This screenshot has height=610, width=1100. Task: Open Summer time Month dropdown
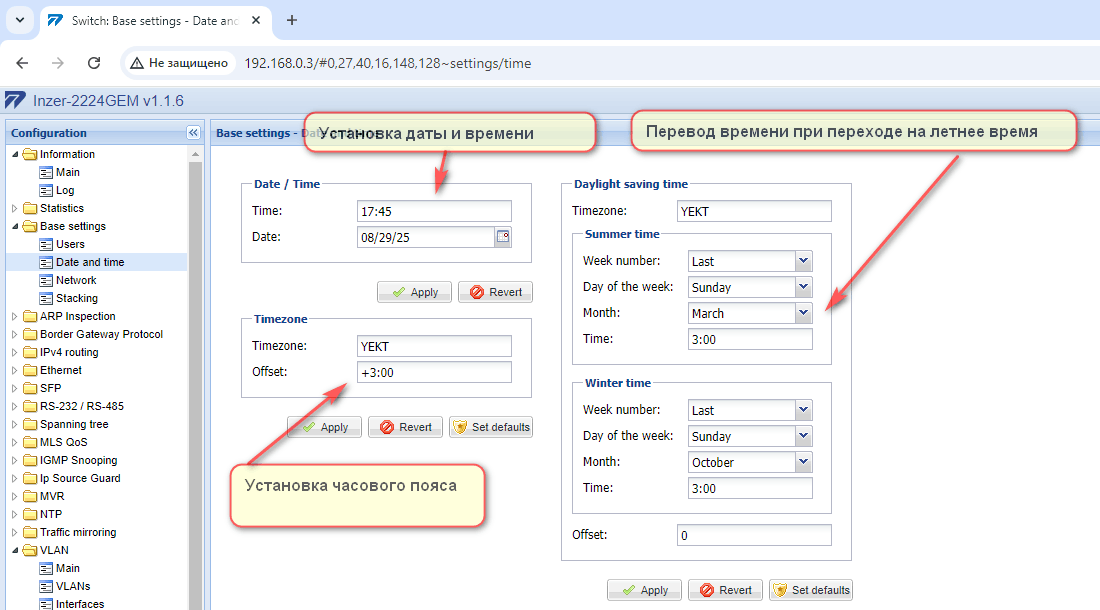[x=803, y=313]
